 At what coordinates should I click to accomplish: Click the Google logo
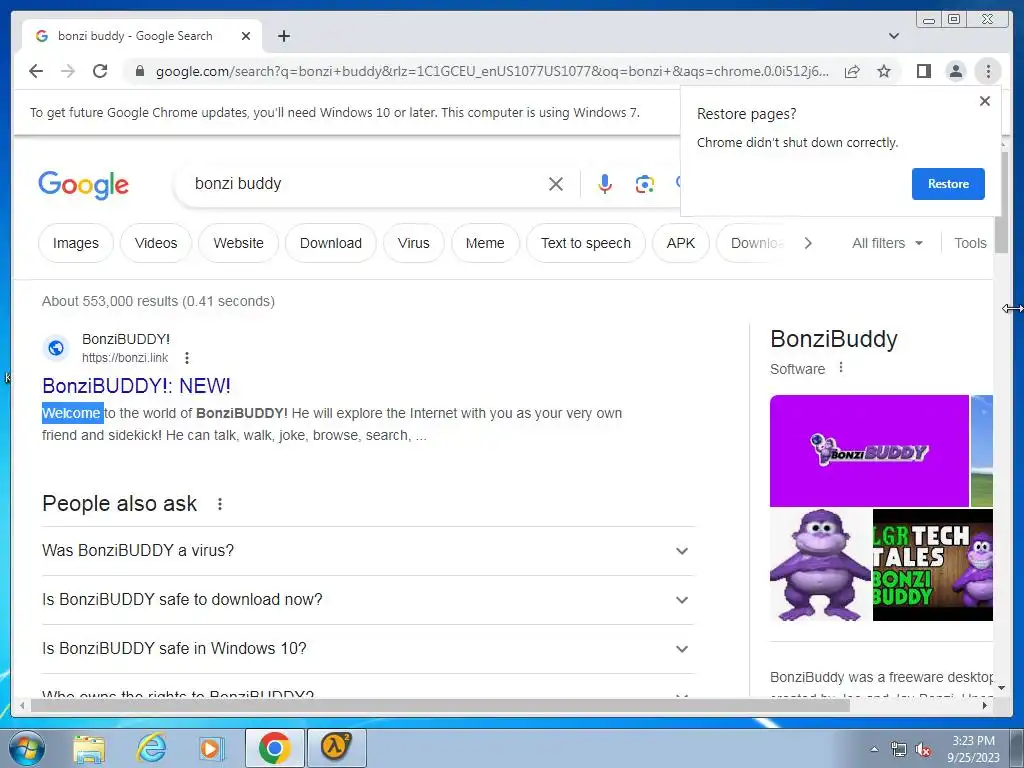[84, 185]
